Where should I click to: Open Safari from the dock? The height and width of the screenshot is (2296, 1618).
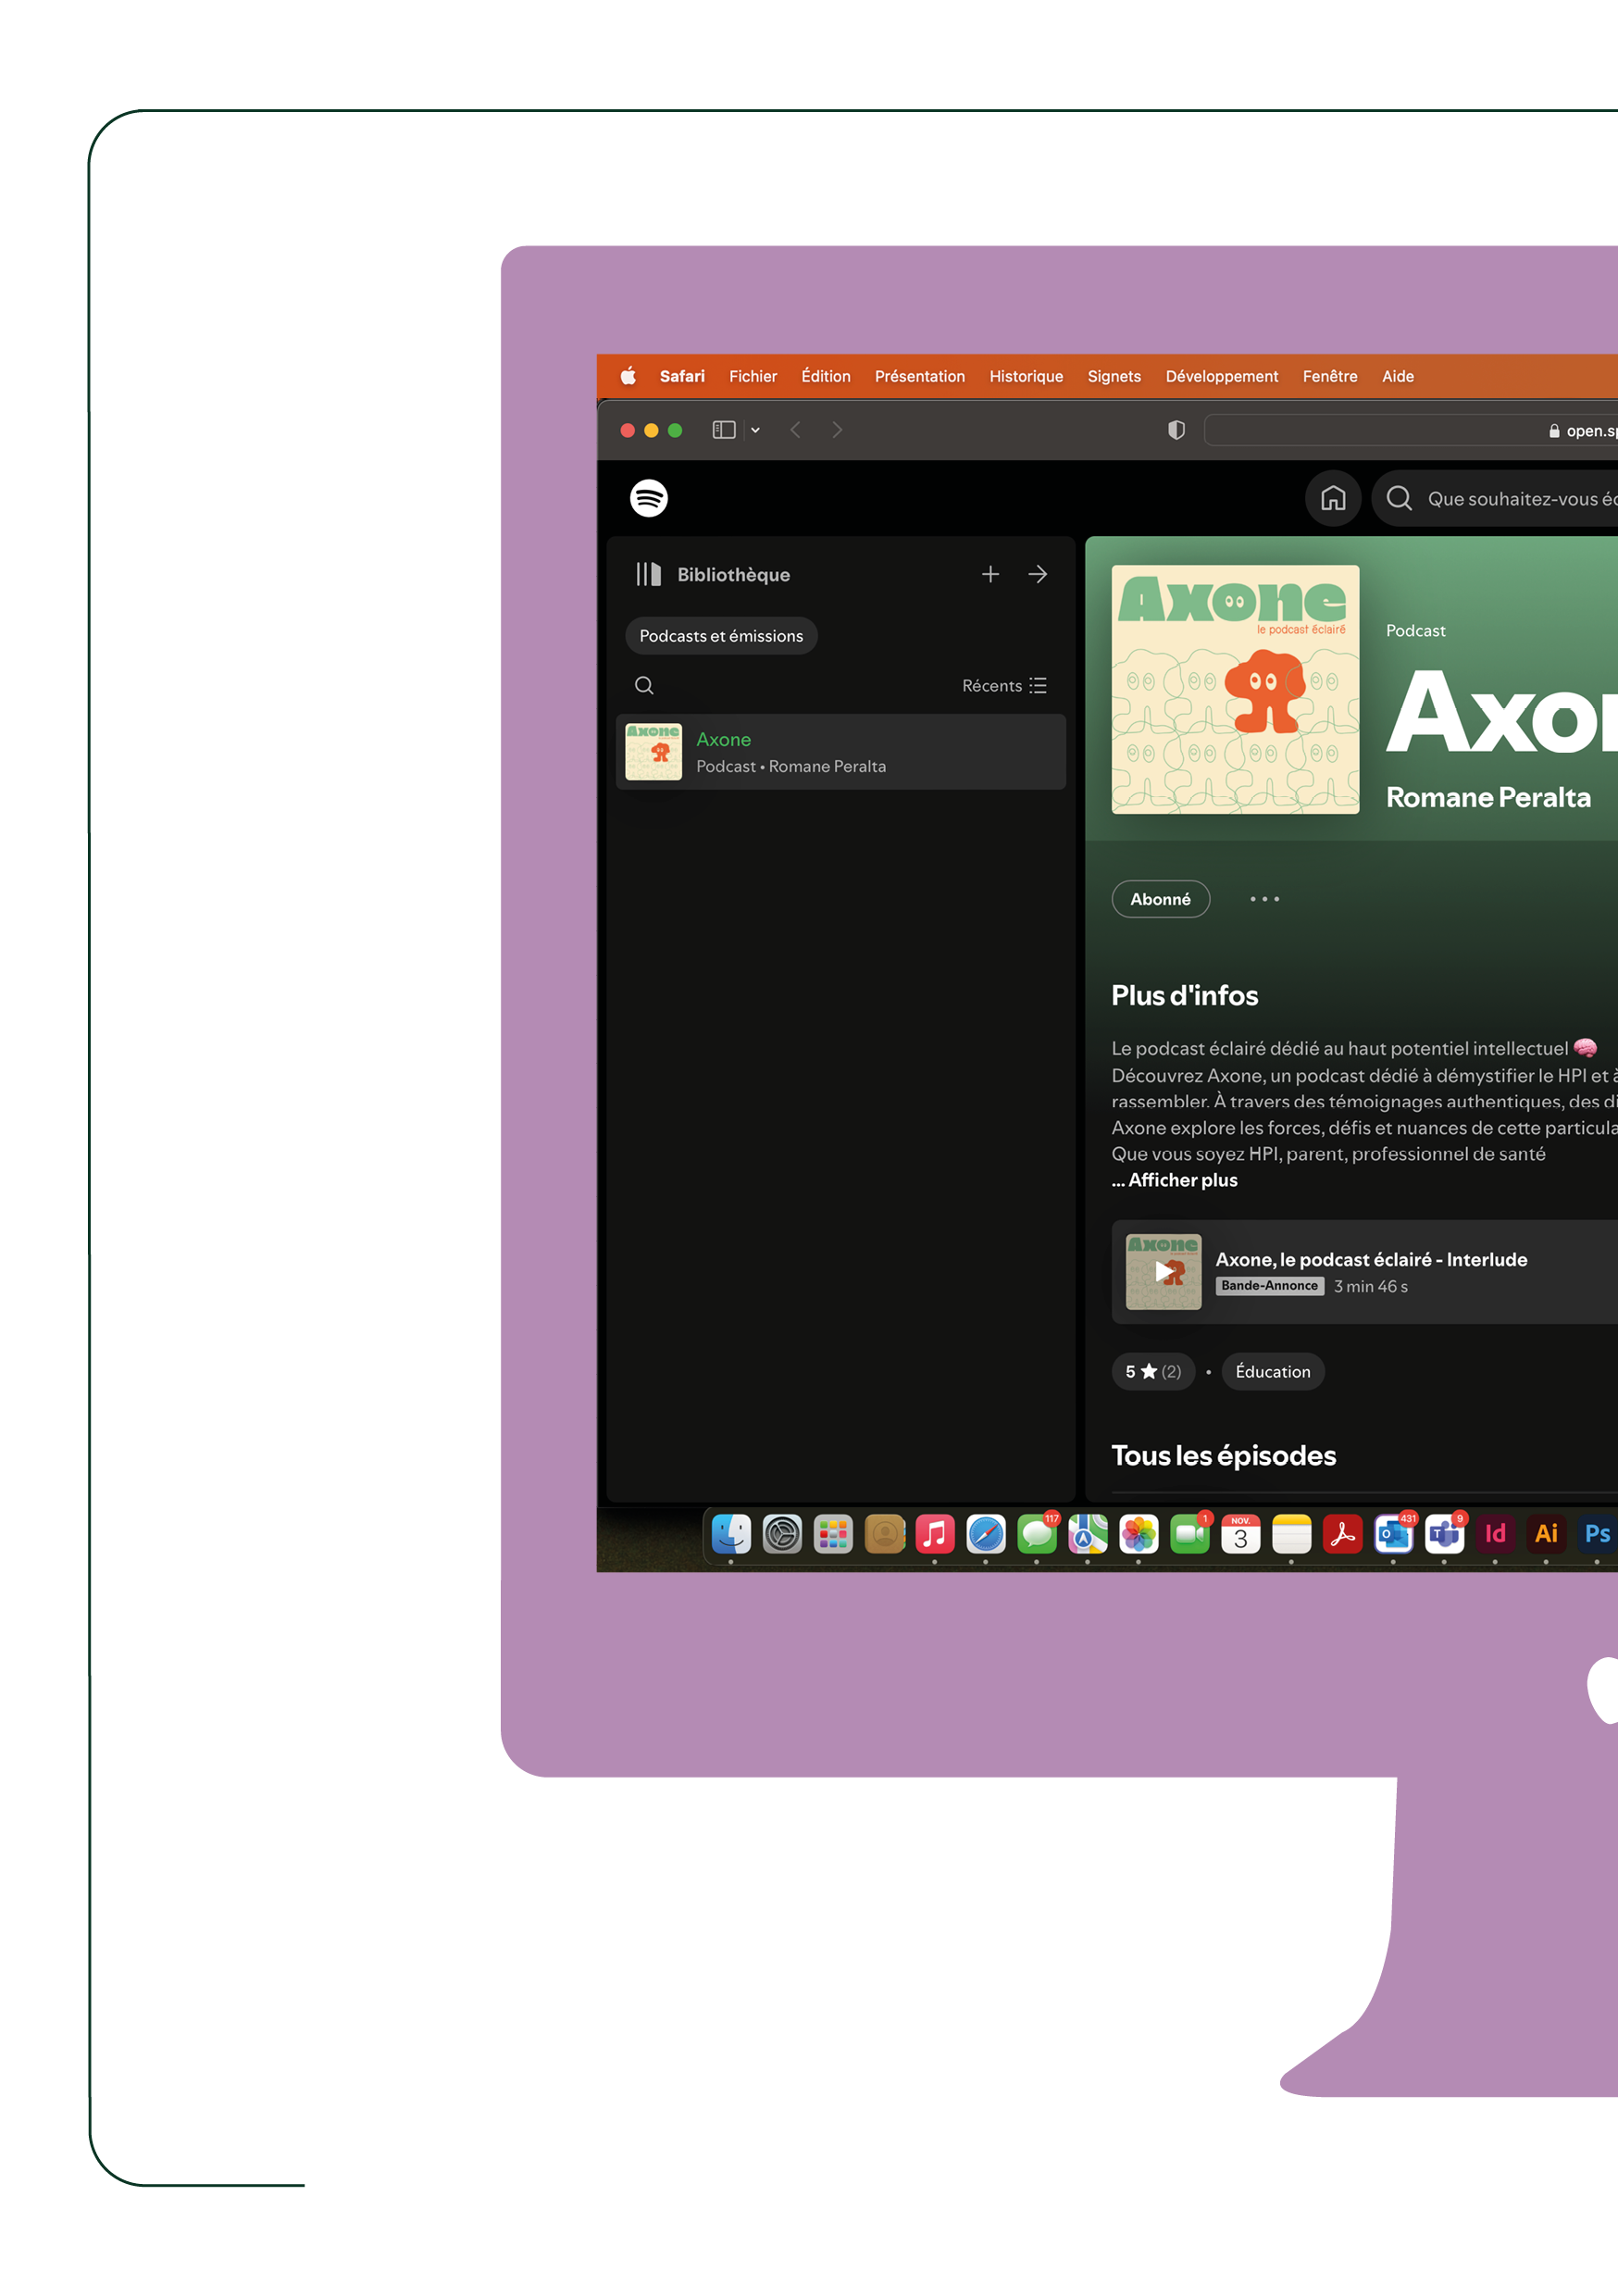coord(986,1534)
